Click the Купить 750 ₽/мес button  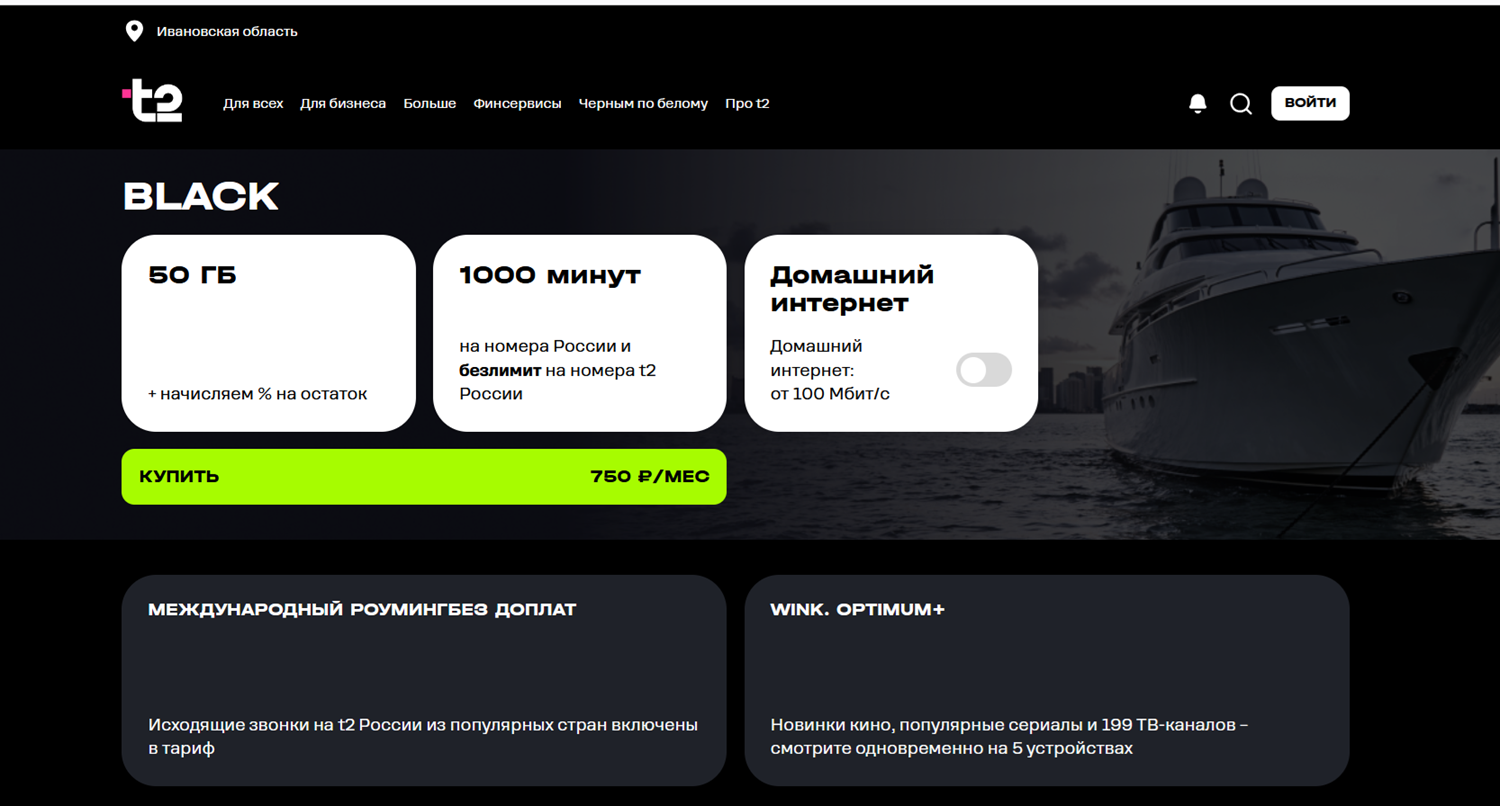(424, 476)
